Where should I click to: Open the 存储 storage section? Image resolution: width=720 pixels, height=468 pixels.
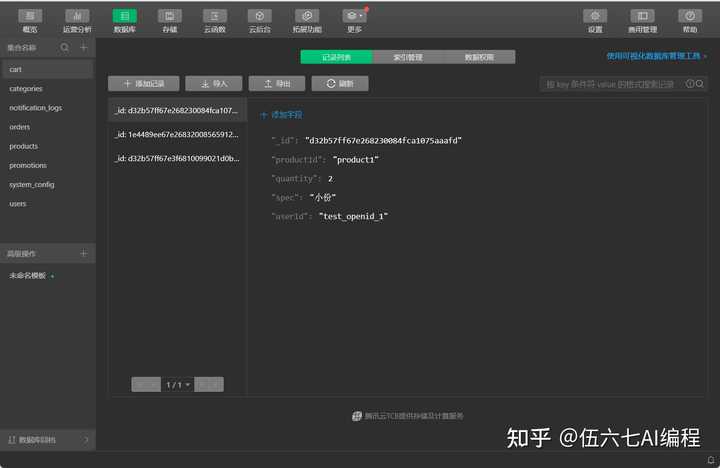tap(170, 19)
